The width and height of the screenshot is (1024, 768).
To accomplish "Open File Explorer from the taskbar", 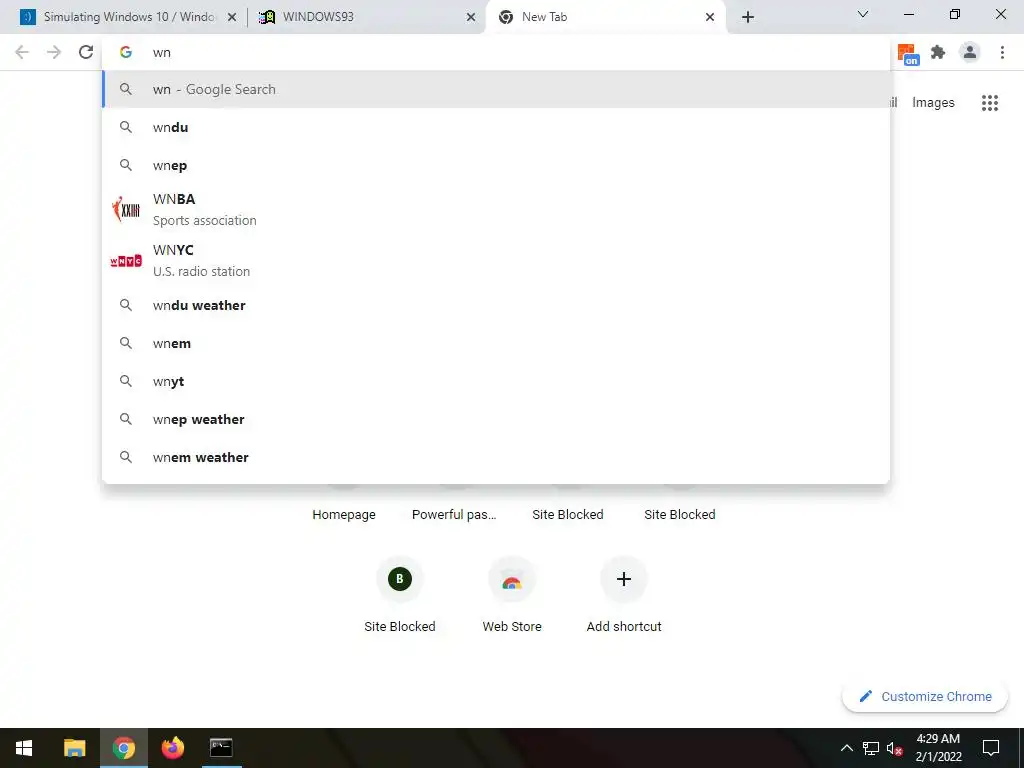I will [x=74, y=748].
